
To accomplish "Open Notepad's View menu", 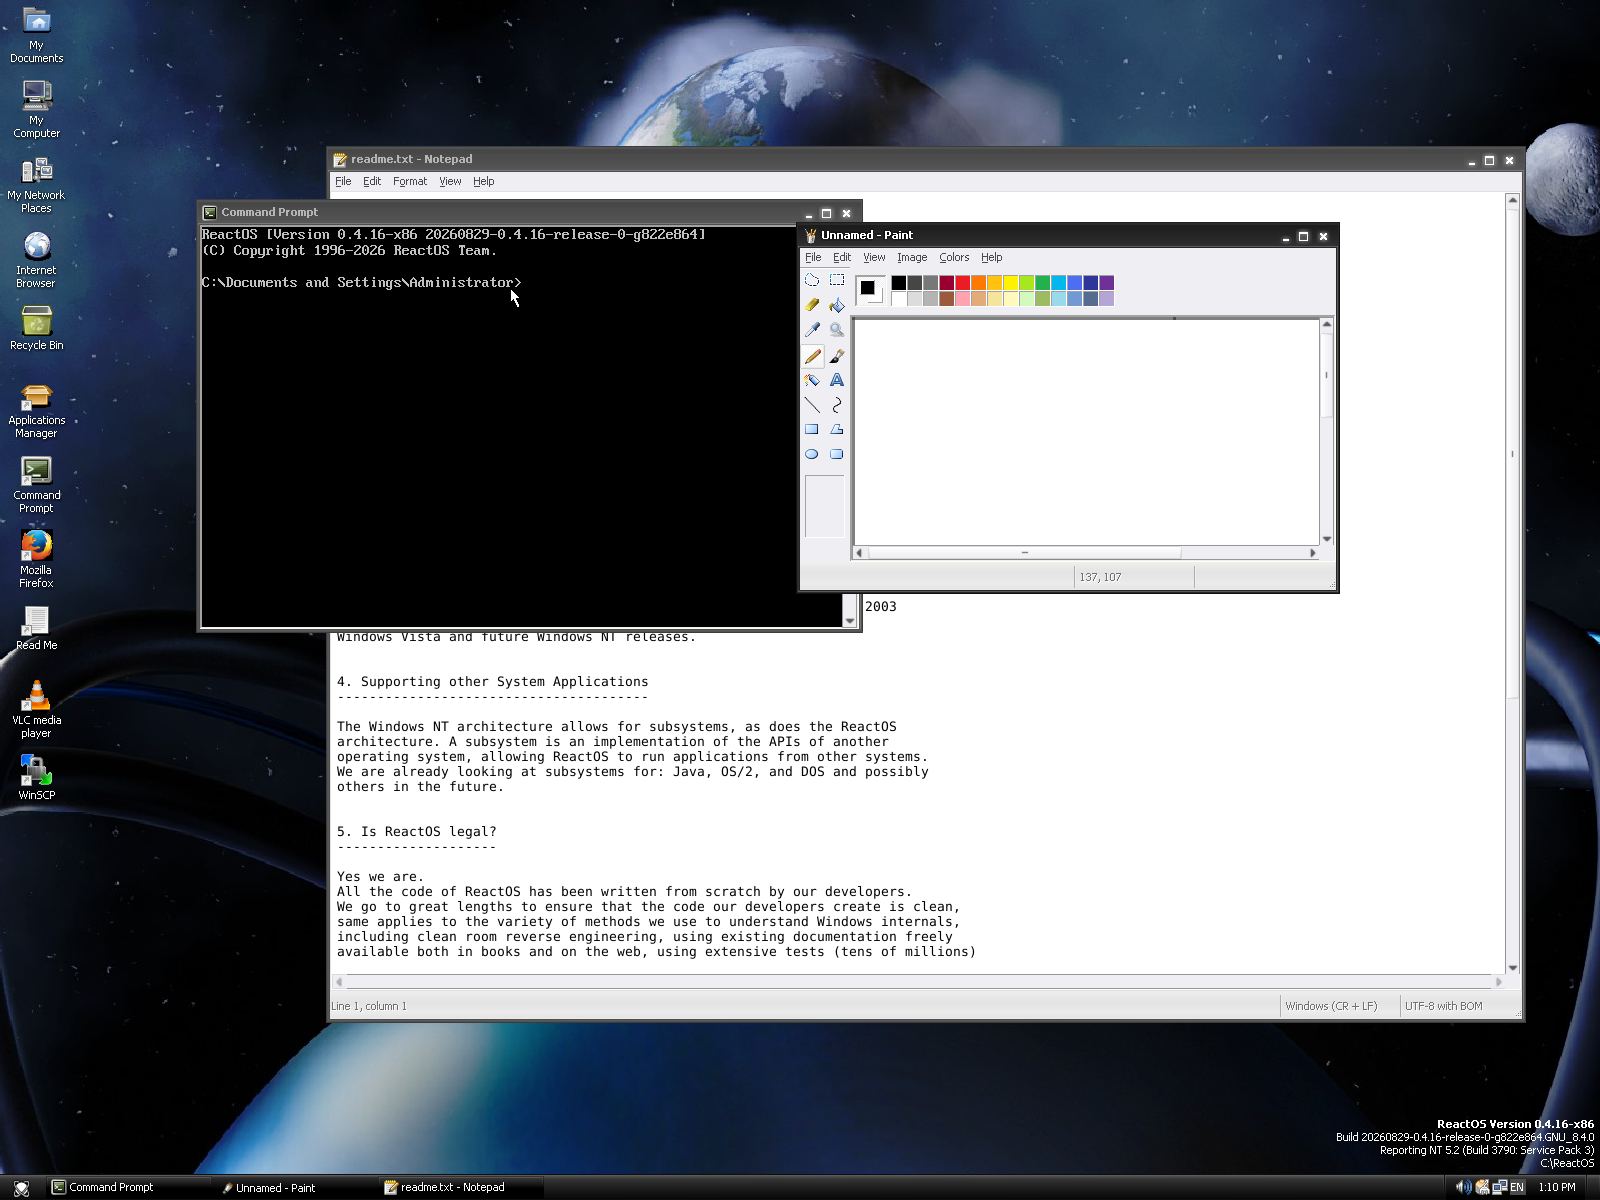I will click(x=450, y=181).
